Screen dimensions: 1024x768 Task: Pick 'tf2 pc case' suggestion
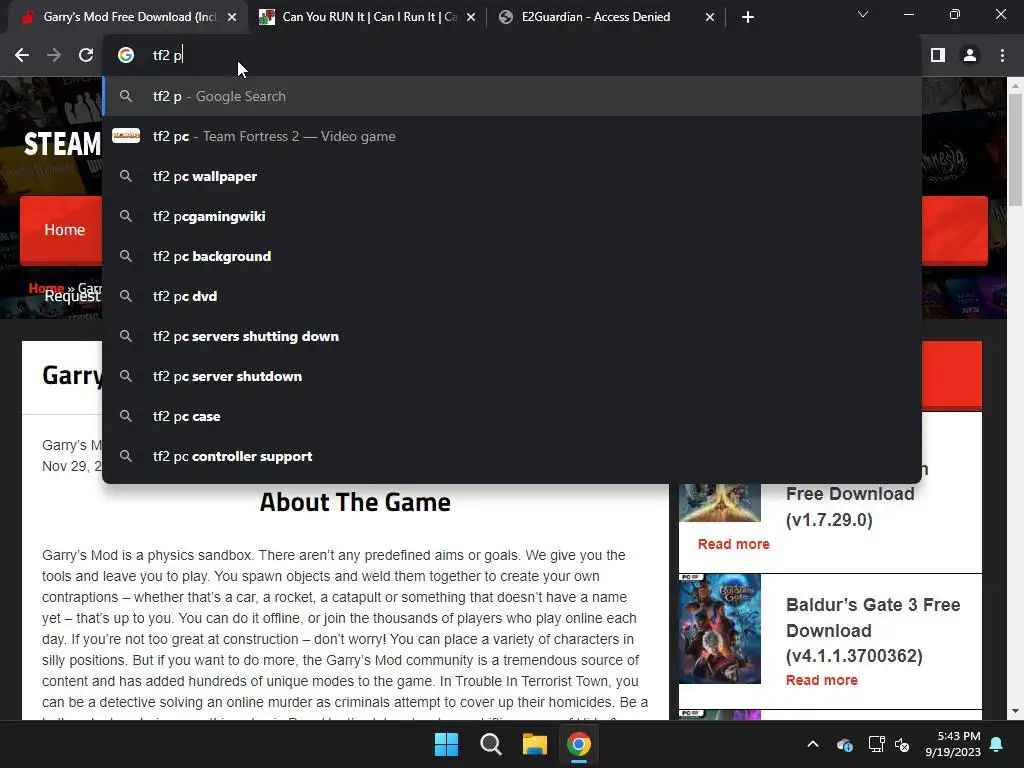coord(512,416)
